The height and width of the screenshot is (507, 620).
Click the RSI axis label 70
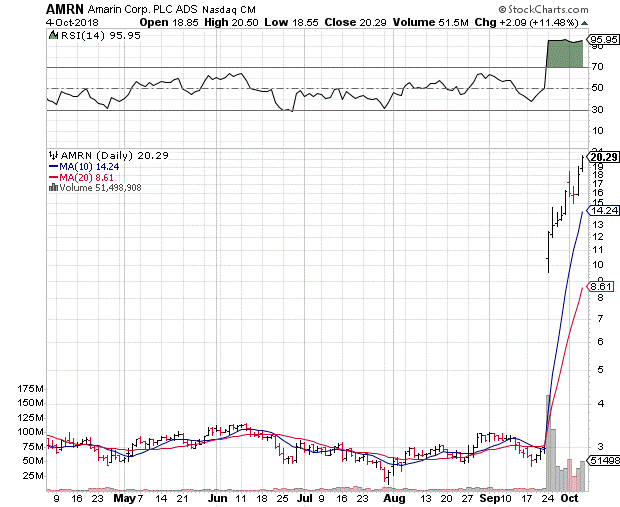point(598,67)
